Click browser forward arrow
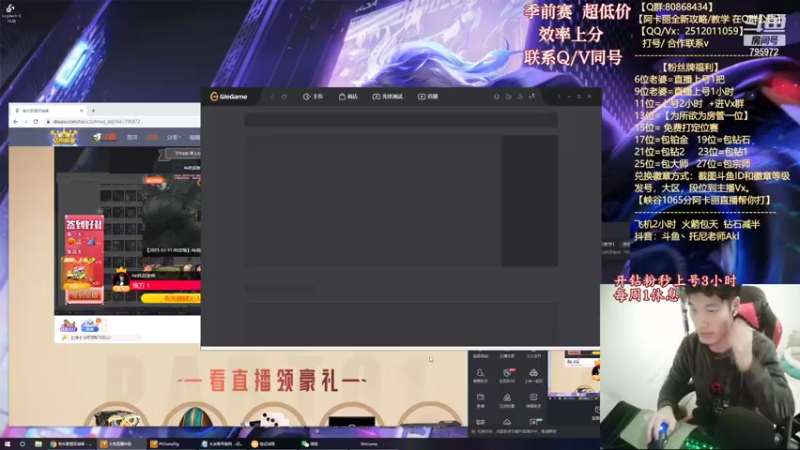This screenshot has width=800, height=450. tap(26, 121)
